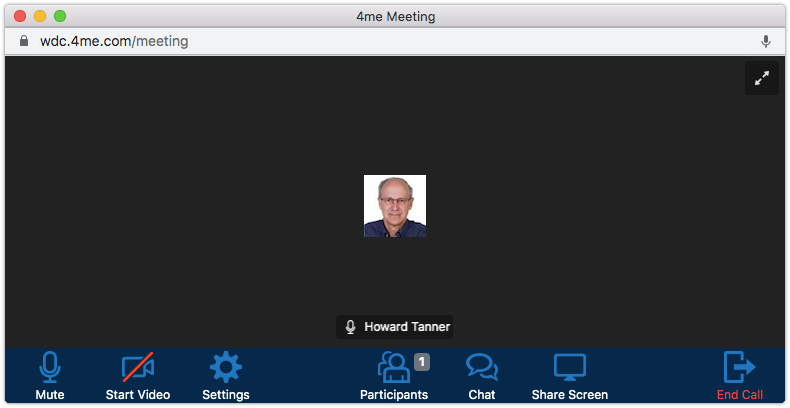Click End Call to leave the meeting

coord(740,376)
